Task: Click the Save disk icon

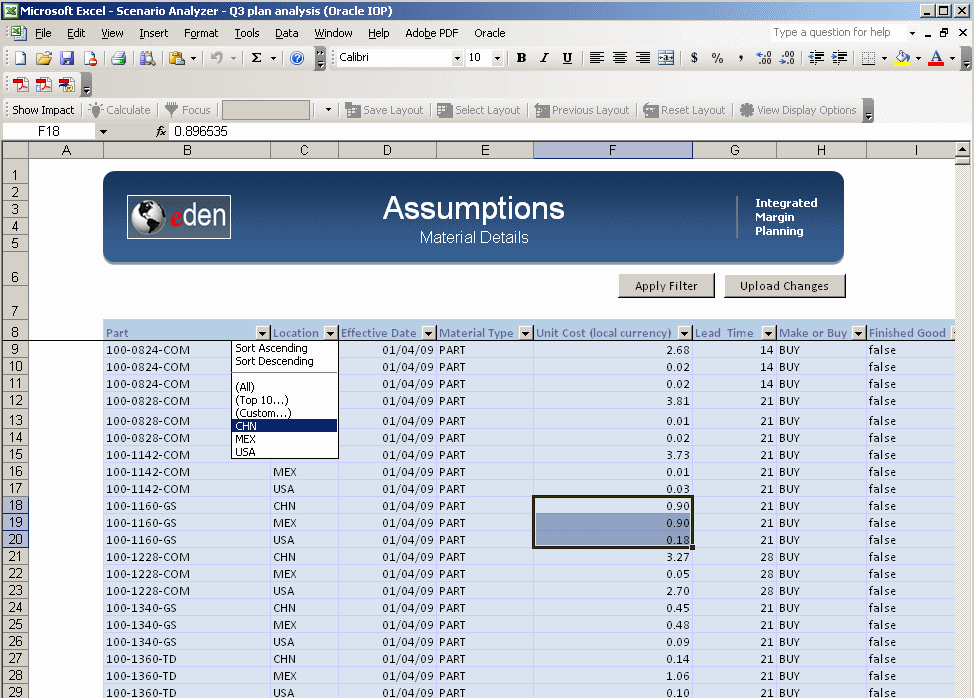Action: pyautogui.click(x=67, y=58)
